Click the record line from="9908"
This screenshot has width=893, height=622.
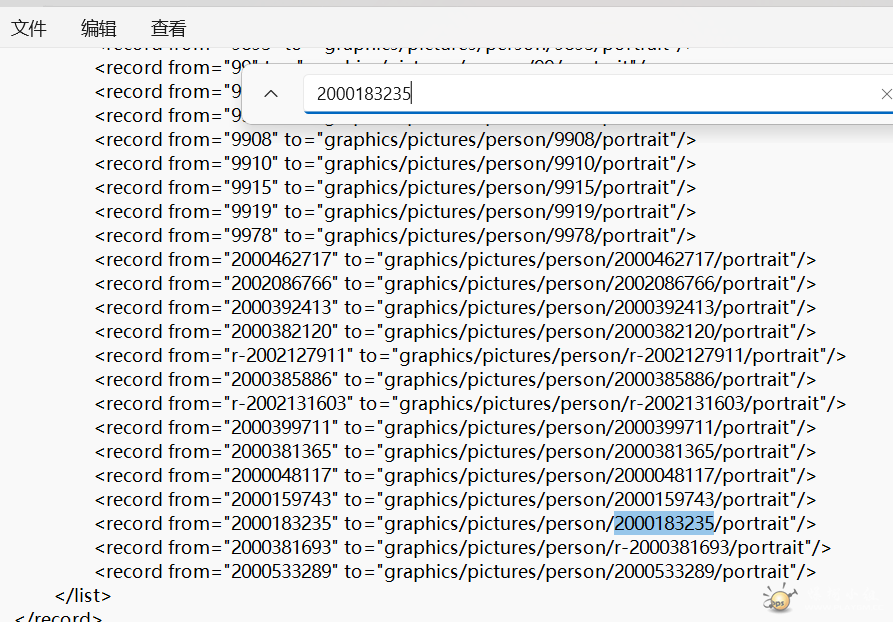[396, 140]
